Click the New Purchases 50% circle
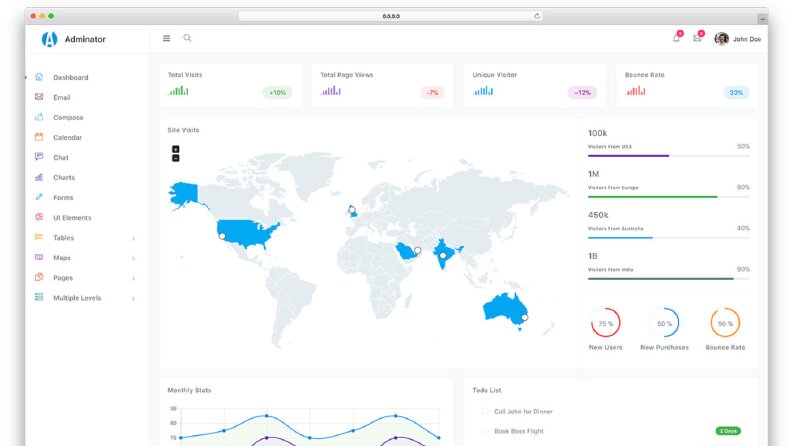Screen dimensions: 793x446 tap(665, 323)
